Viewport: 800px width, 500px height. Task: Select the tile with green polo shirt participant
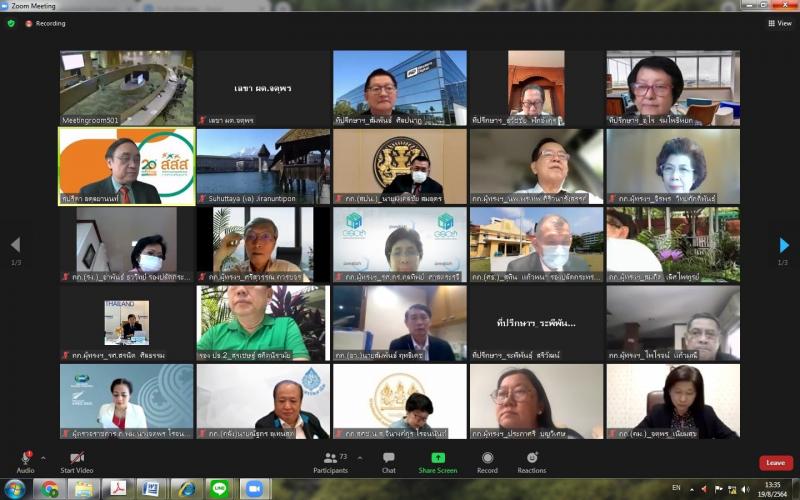point(263,323)
